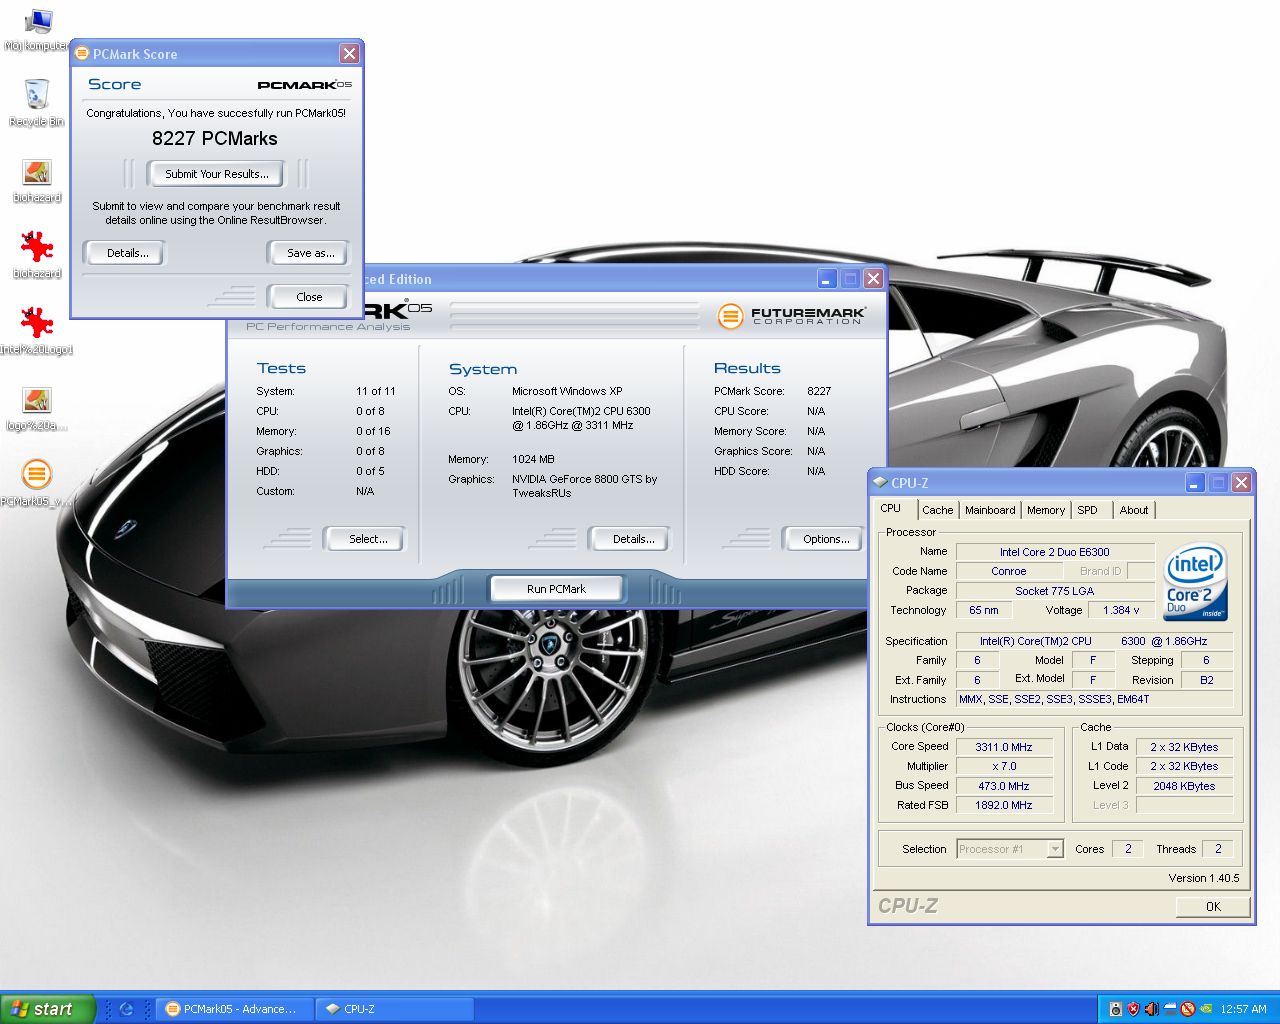The image size is (1280, 1024).
Task: Minimize the CPU-Z window
Action: click(x=1195, y=483)
